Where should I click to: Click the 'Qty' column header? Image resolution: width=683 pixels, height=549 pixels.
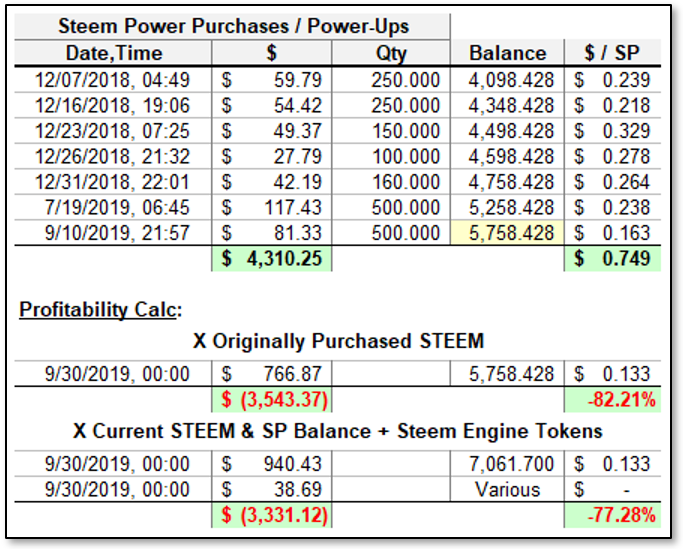[x=391, y=53]
